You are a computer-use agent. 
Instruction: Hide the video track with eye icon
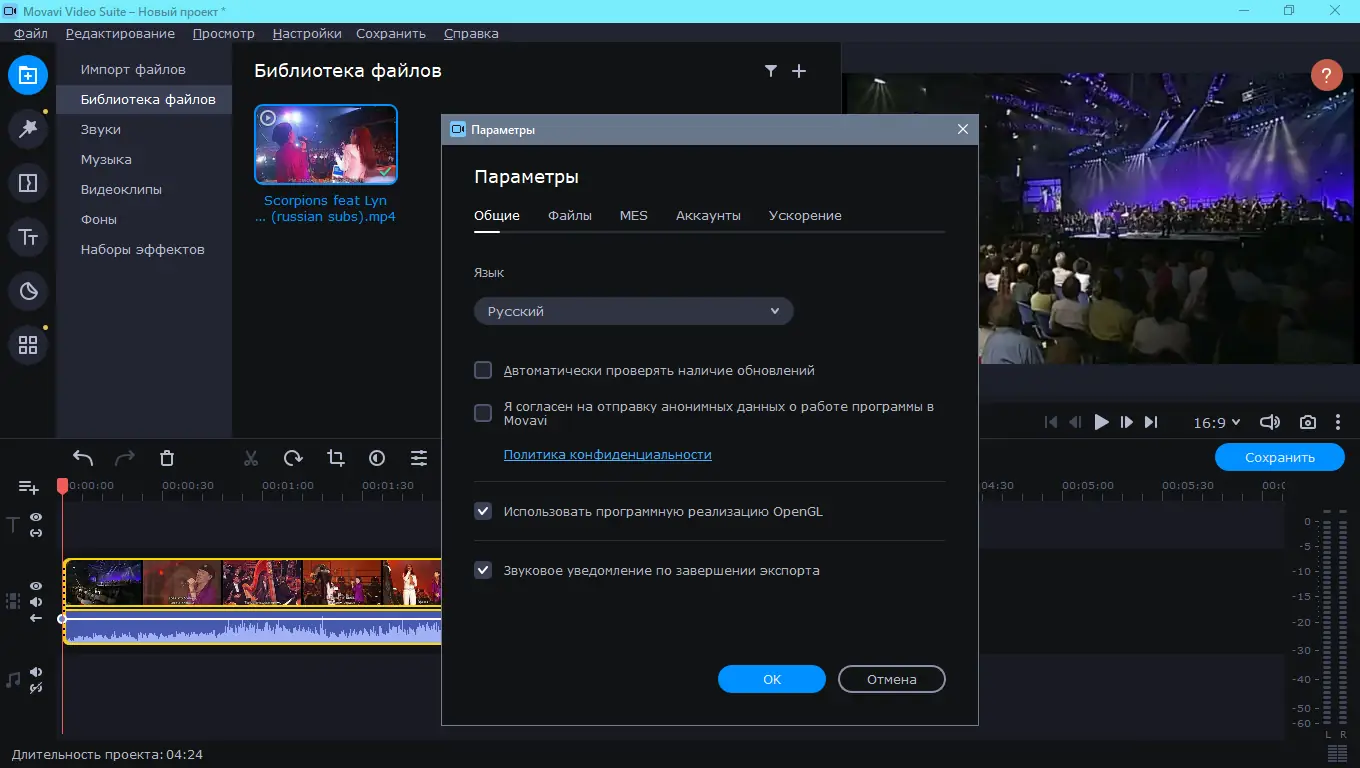tap(36, 586)
